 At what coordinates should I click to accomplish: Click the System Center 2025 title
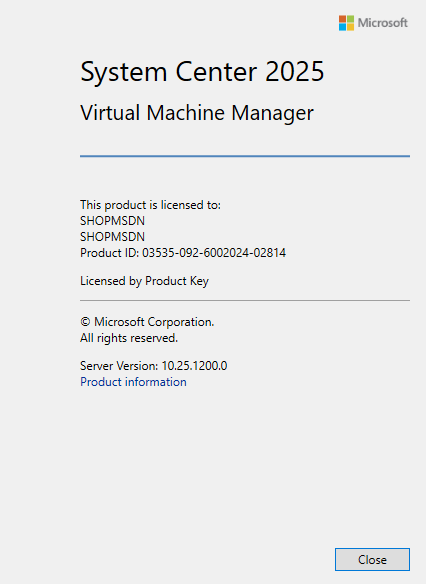(202, 72)
